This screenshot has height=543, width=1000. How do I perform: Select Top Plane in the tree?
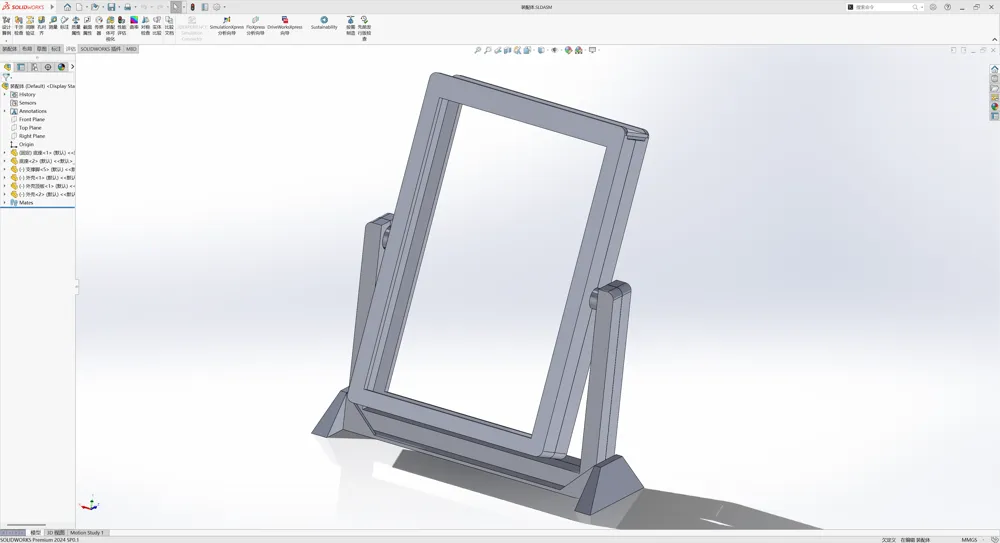tap(30, 128)
